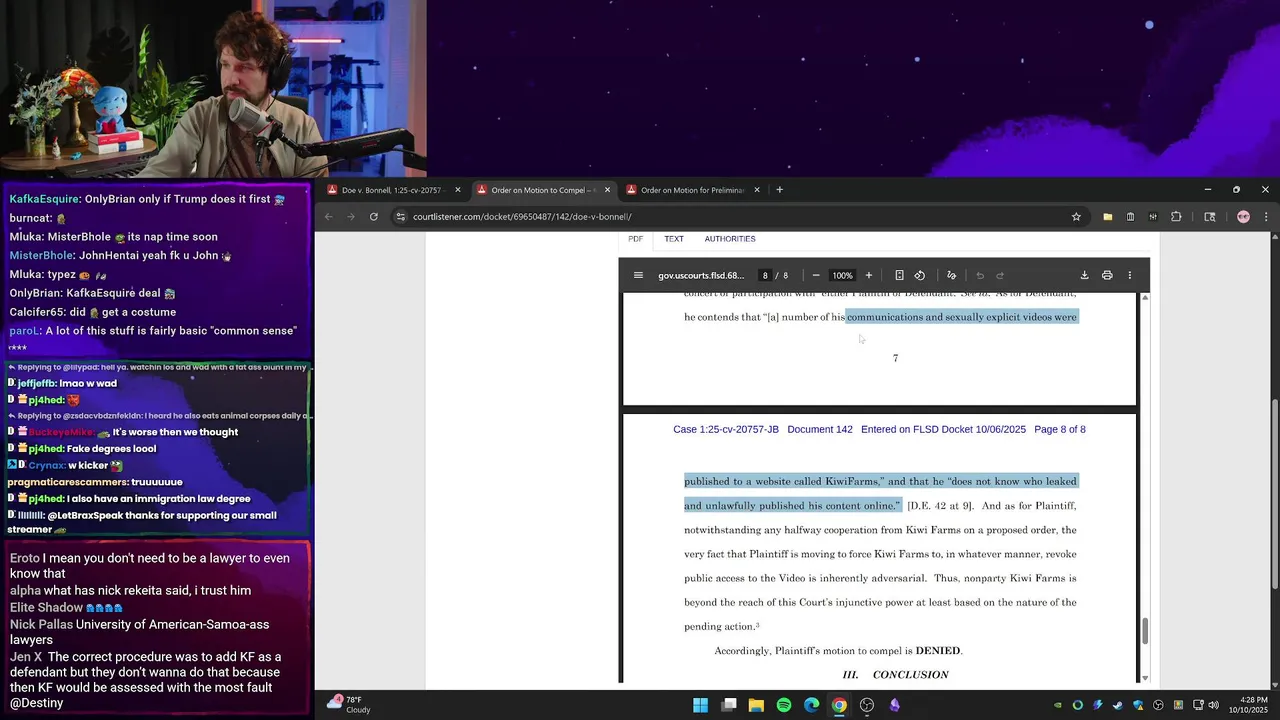Reload the CourtListener page
The width and height of the screenshot is (1280, 720).
[374, 216]
